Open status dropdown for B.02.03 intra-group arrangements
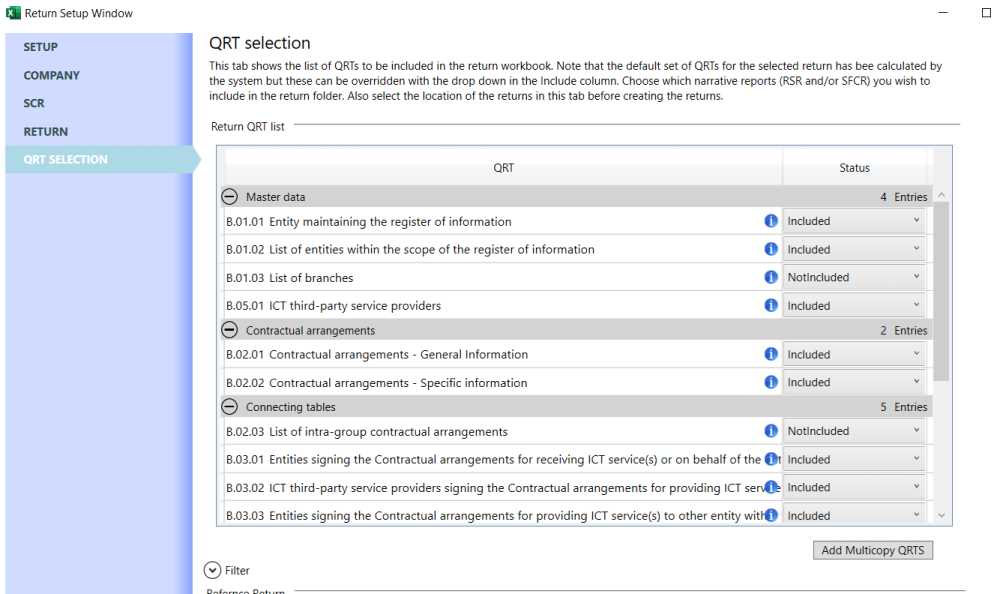The height and width of the screenshot is (594, 1000). (855, 431)
